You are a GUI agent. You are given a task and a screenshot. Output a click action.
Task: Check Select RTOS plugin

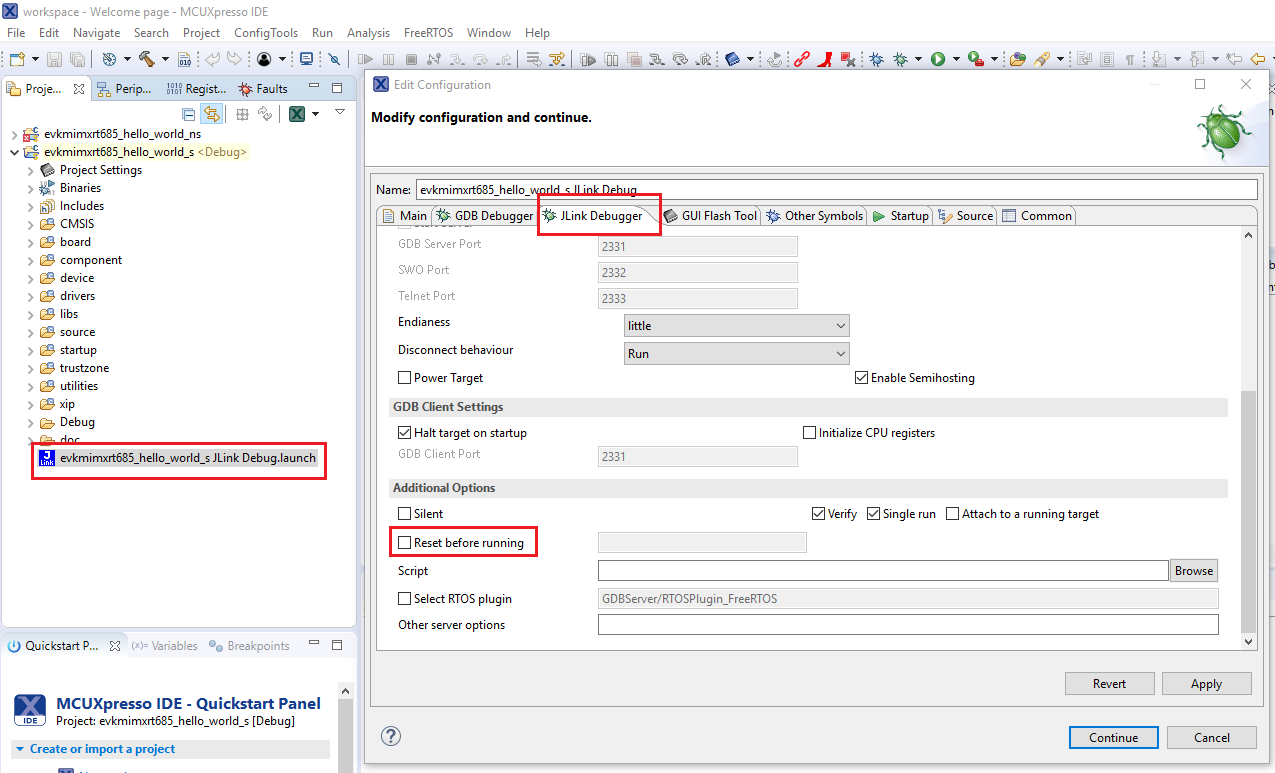coord(405,599)
